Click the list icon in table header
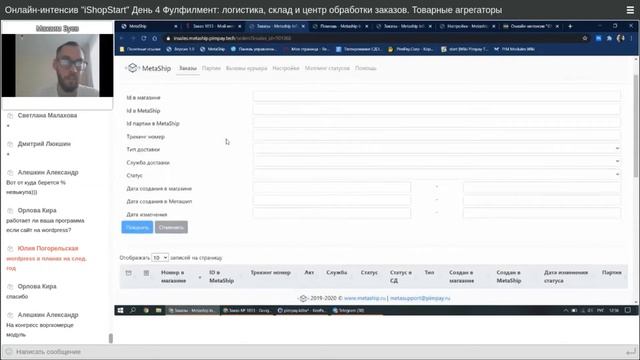The width and height of the screenshot is (640, 360). [x=146, y=273]
